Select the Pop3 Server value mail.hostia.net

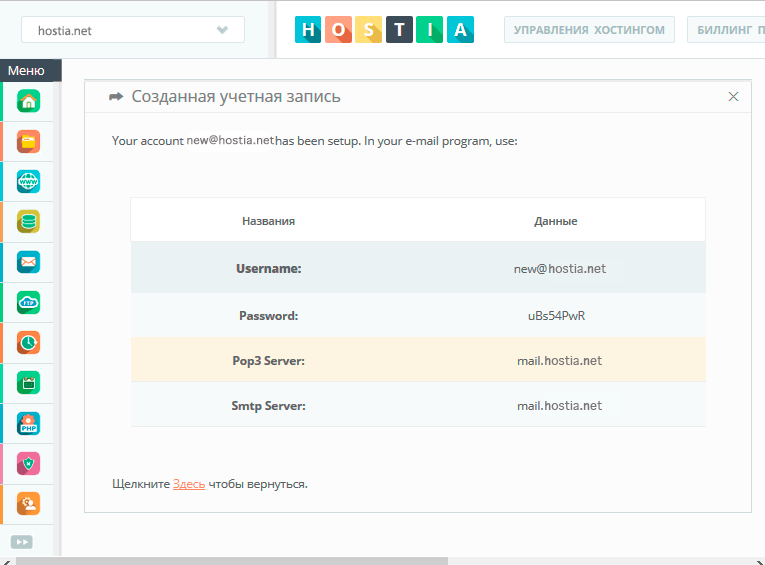tap(560, 361)
